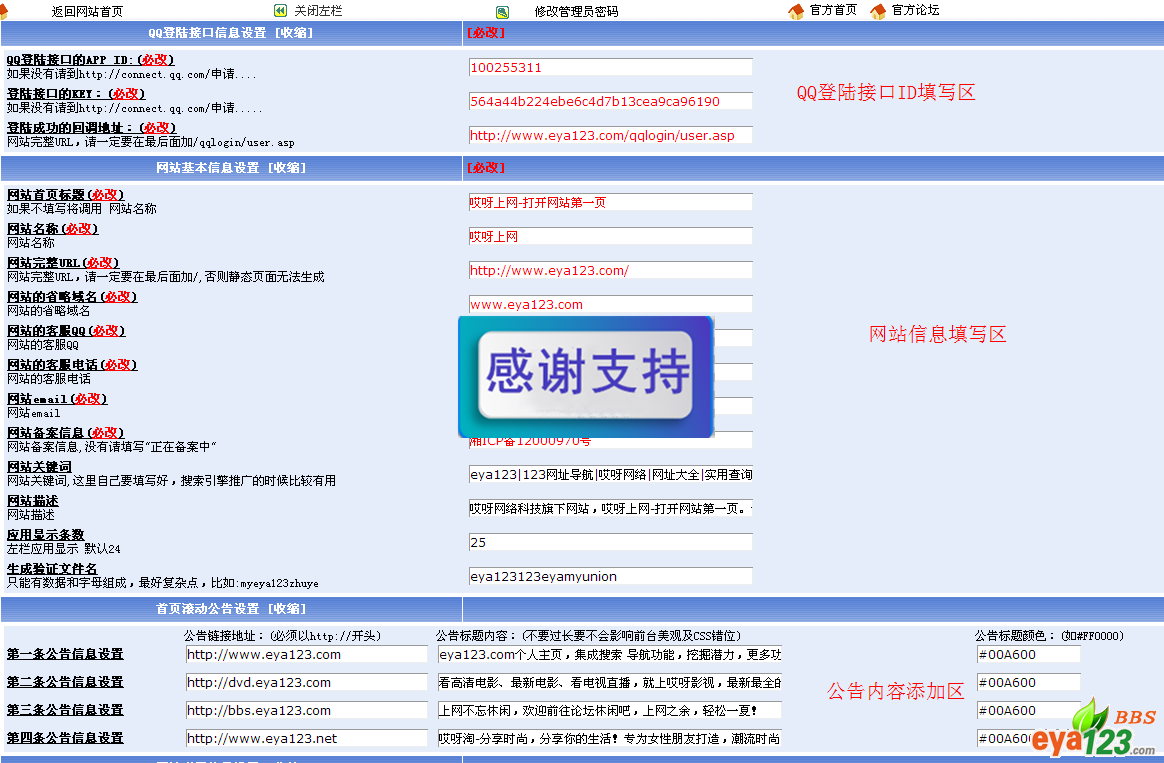Collapse the QQ登陆接口信息设置 section via [收缩]
The height and width of the screenshot is (763, 1164).
[x=294, y=33]
